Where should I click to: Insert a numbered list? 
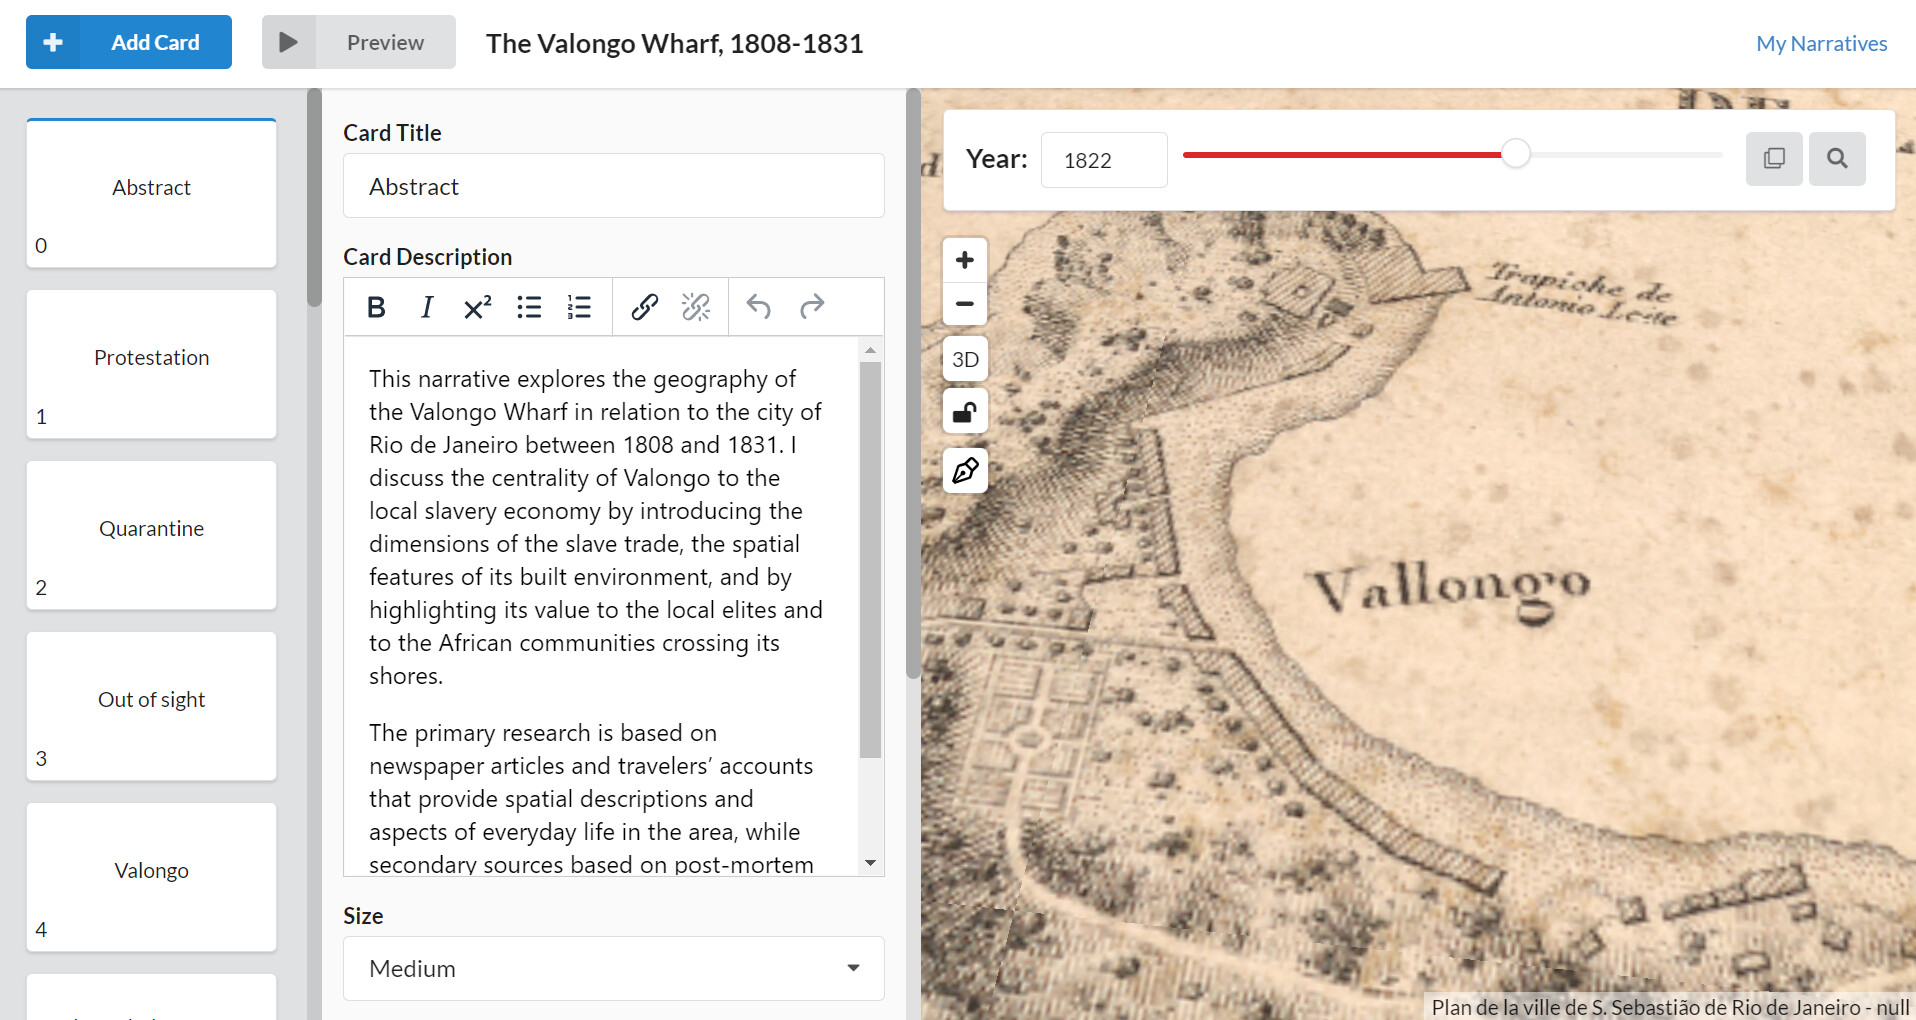coord(580,307)
